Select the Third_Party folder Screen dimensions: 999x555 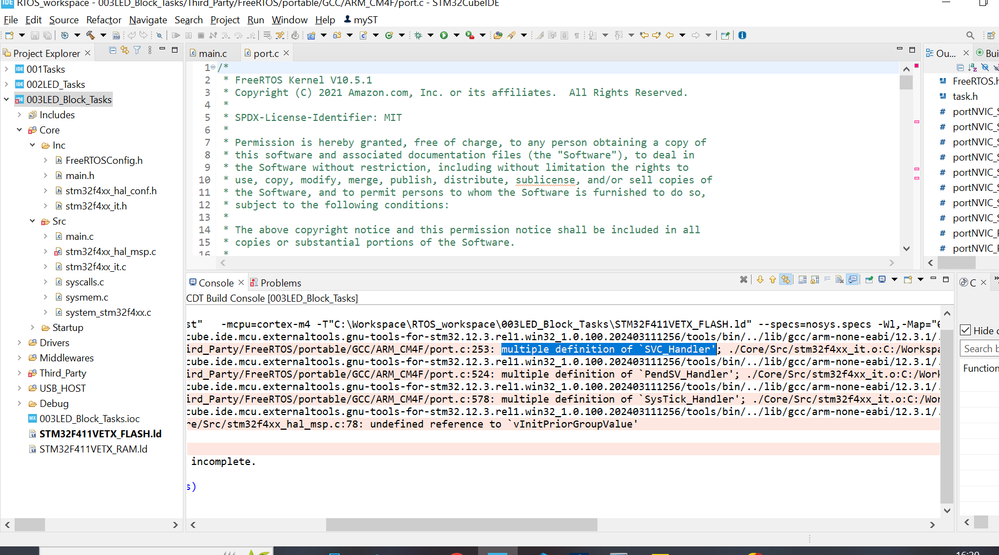click(62, 373)
